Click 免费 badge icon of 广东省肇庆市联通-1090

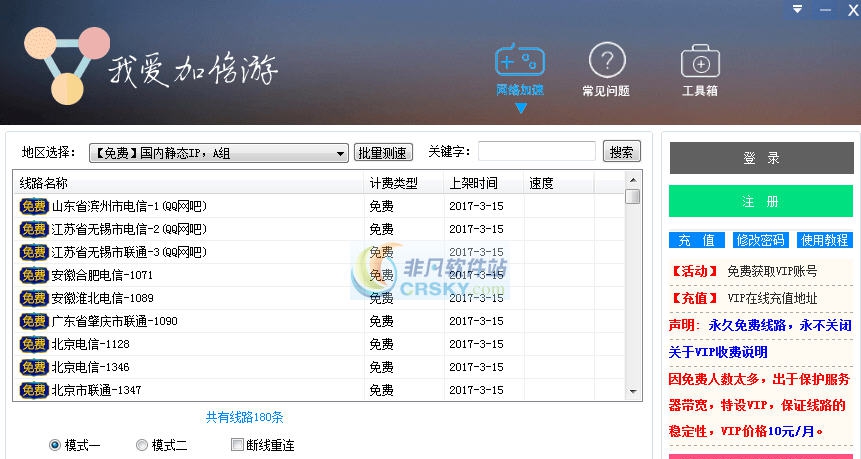point(34,321)
